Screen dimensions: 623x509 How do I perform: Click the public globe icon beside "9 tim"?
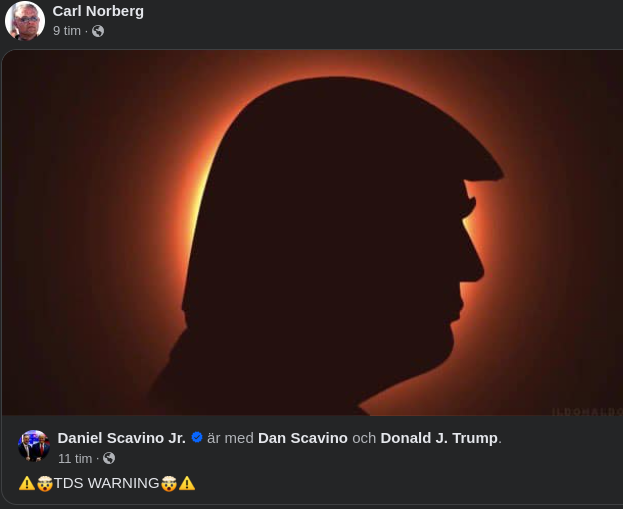[x=98, y=31]
